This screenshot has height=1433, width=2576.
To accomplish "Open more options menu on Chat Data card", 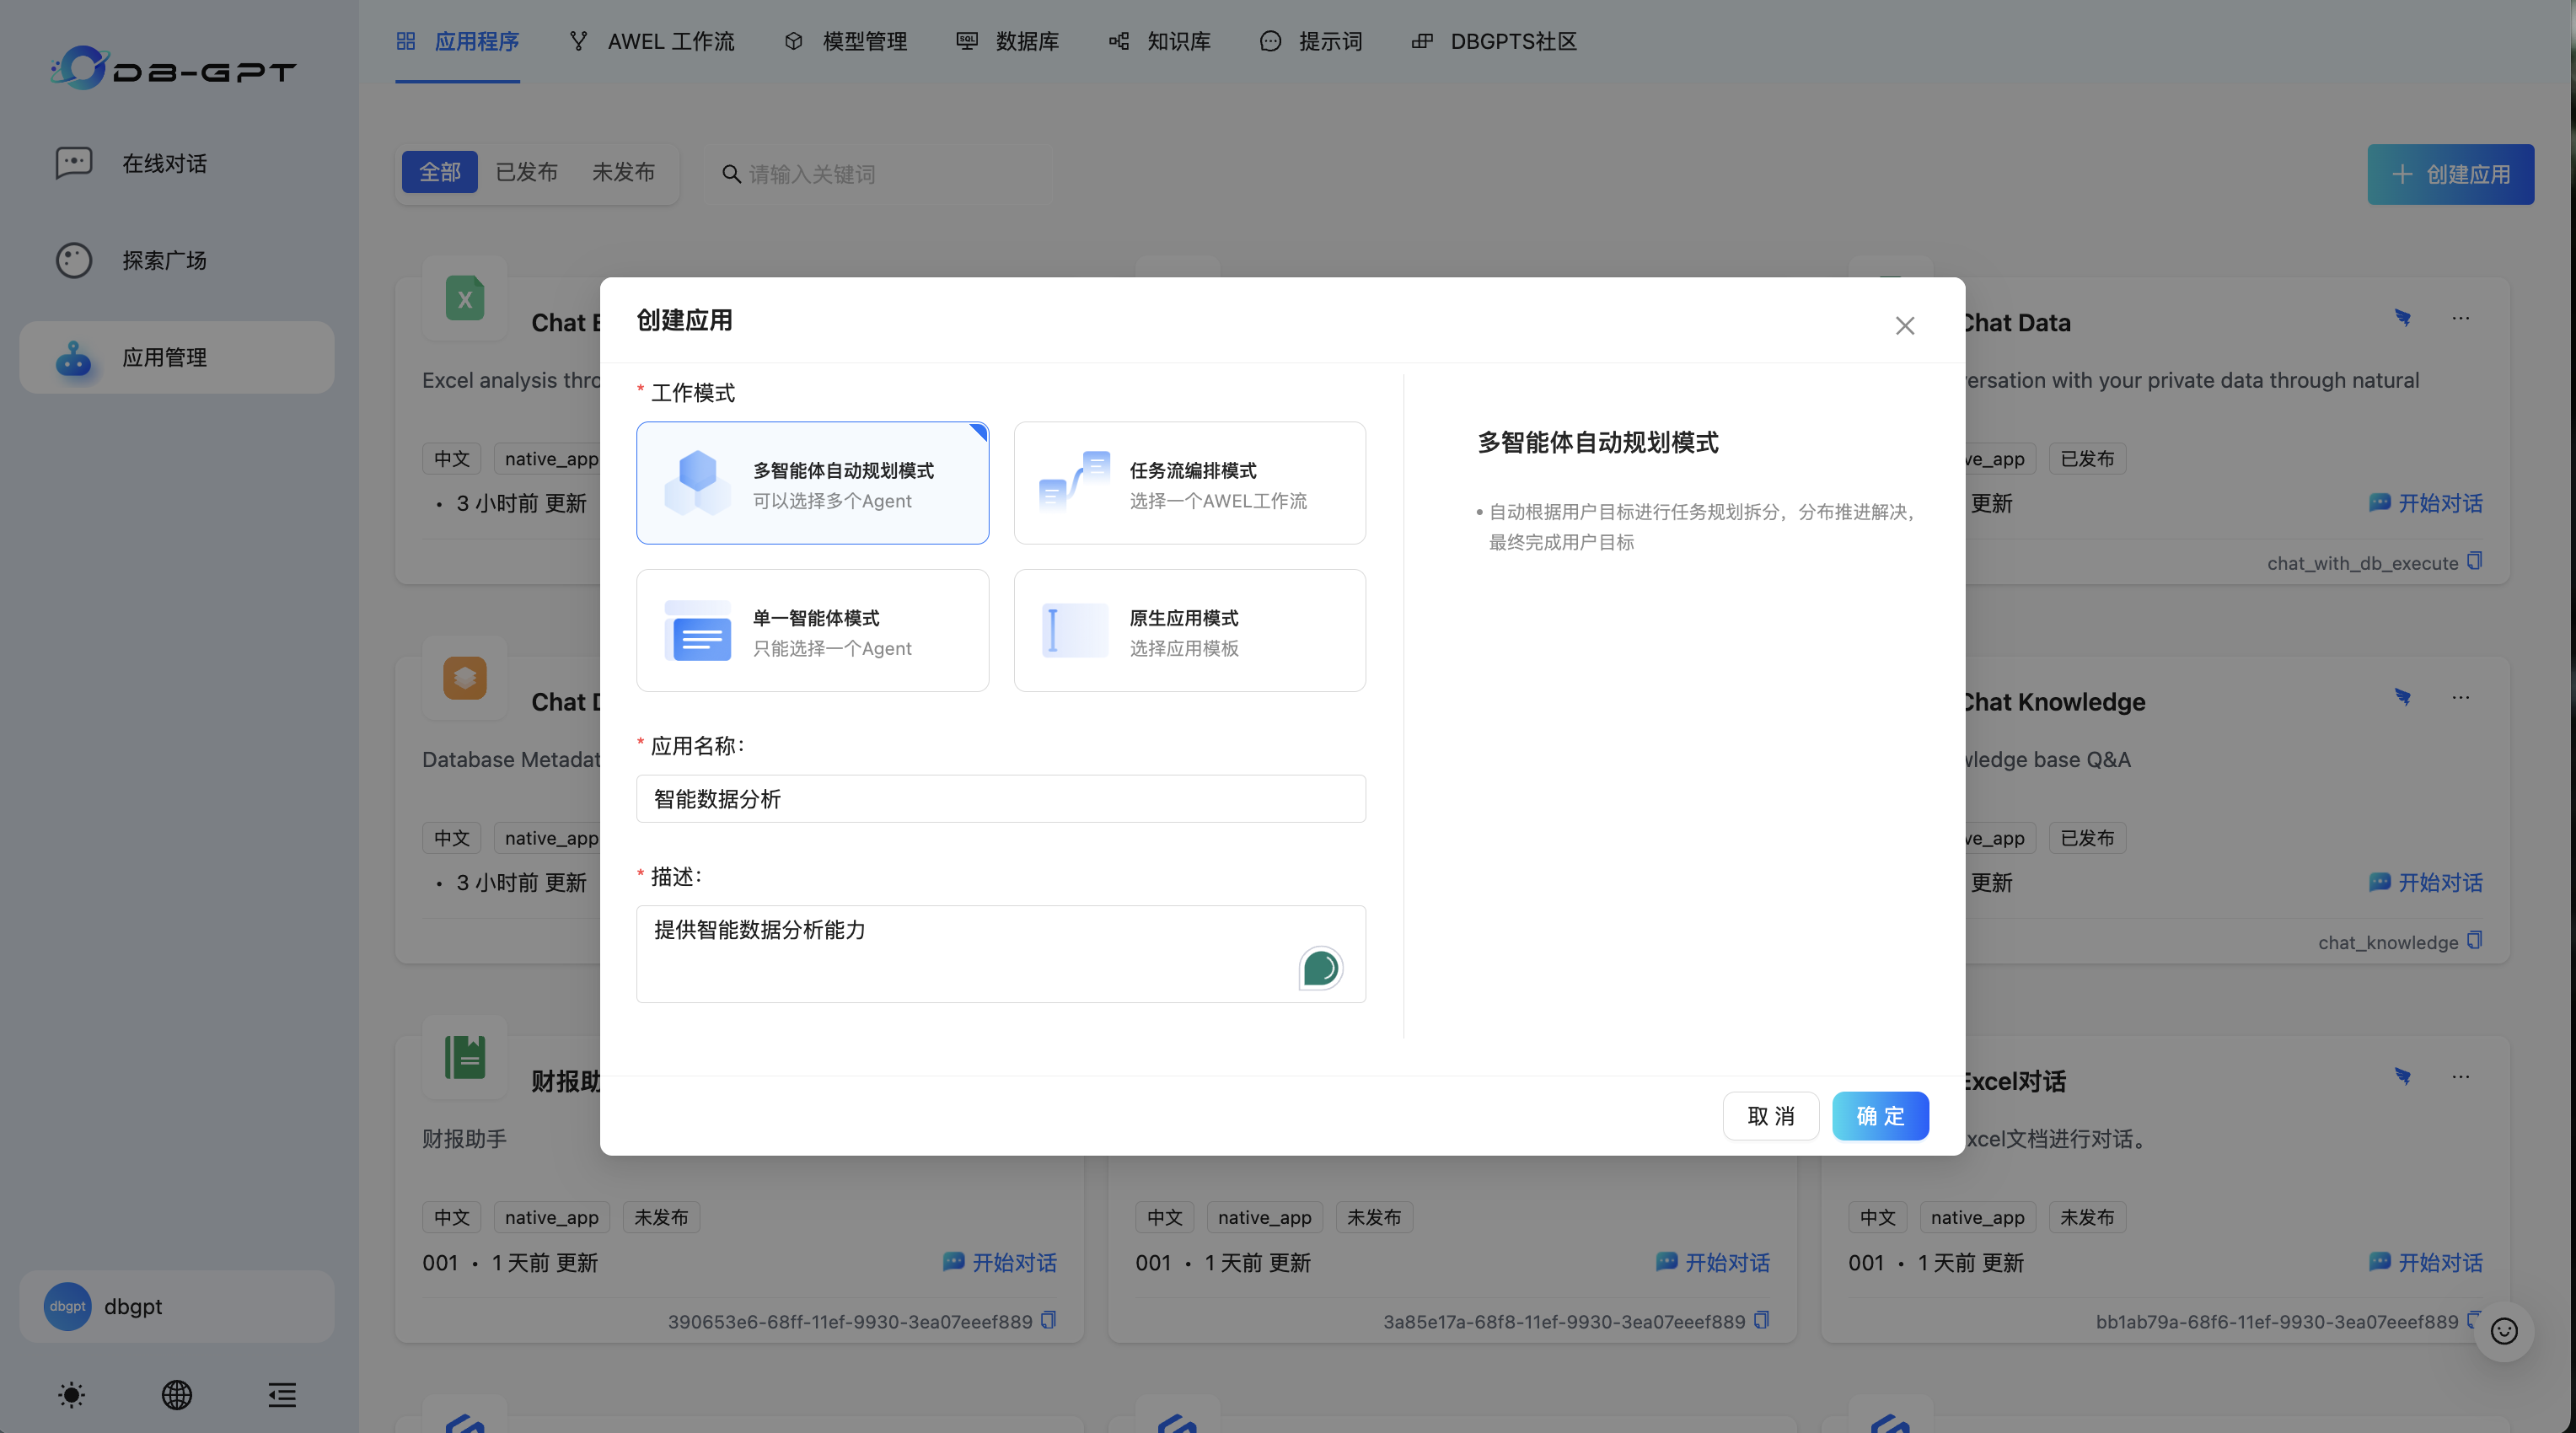I will pyautogui.click(x=2460, y=318).
